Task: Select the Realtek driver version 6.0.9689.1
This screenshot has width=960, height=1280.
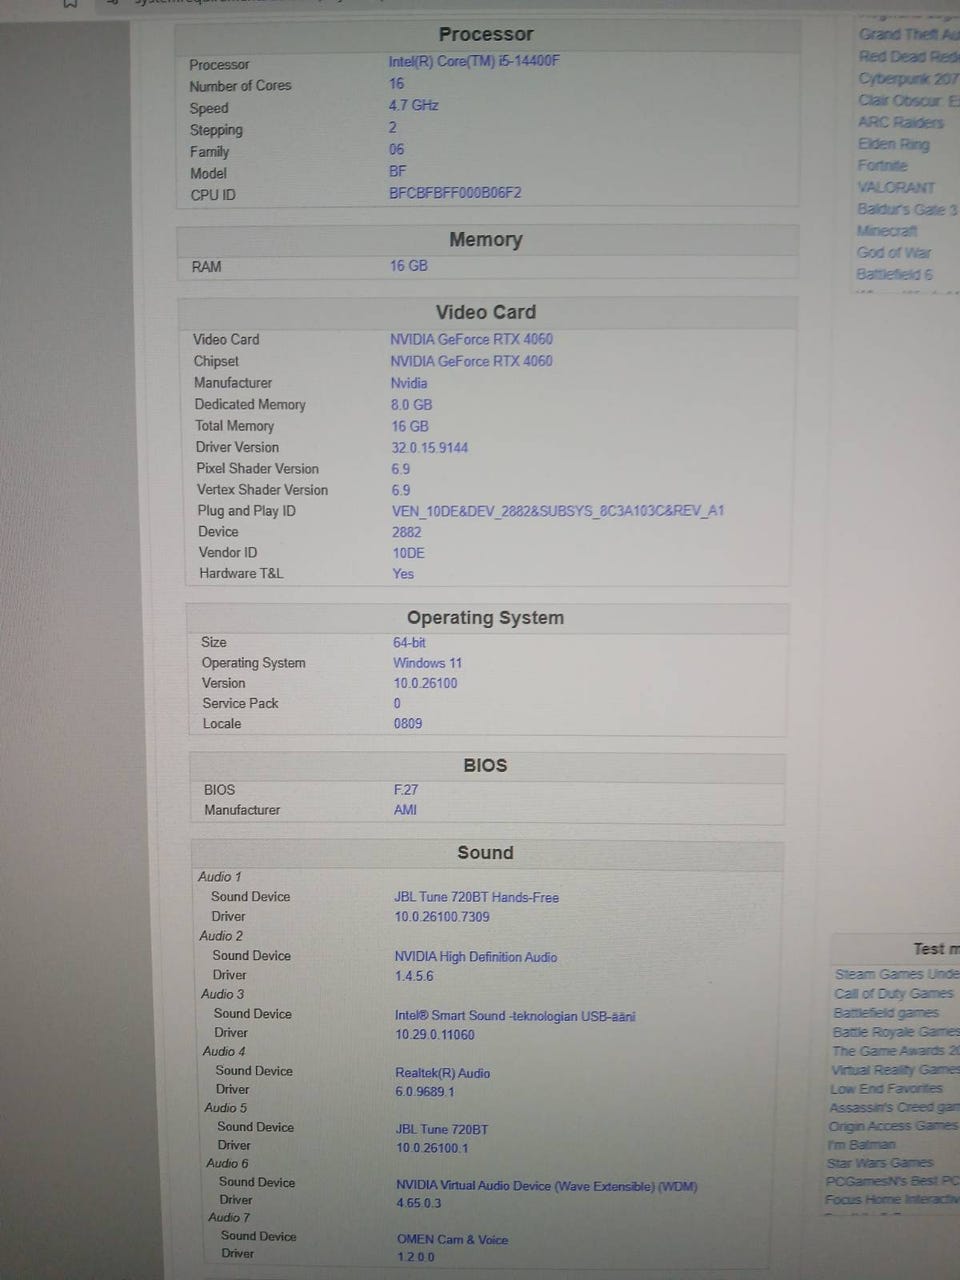Action: 425,1092
